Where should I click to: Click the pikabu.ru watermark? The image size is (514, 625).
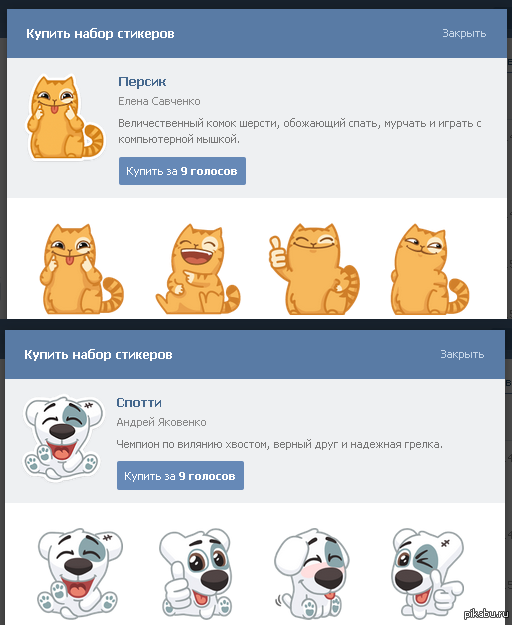[x=487, y=613]
